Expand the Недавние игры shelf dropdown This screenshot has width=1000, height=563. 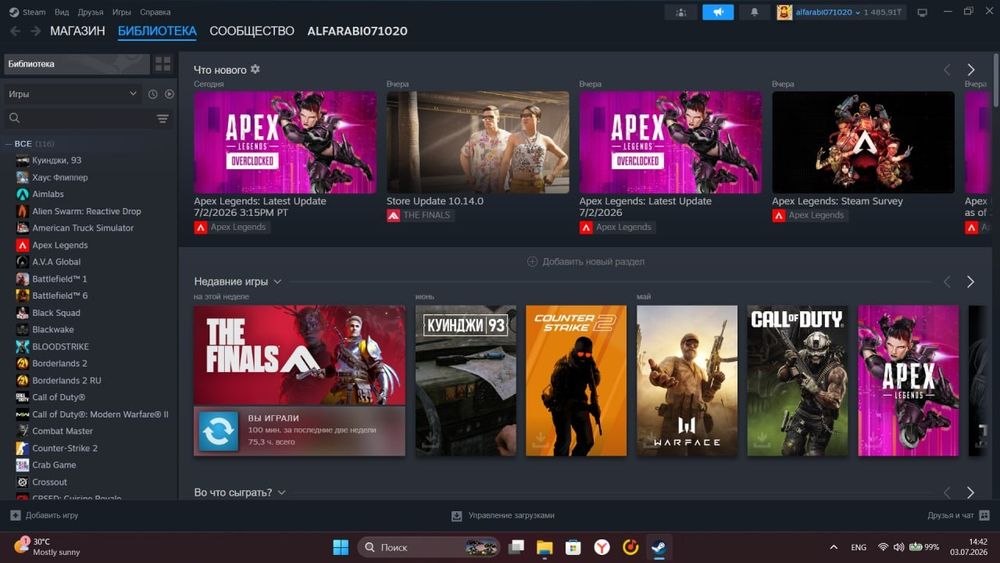click(x=277, y=282)
